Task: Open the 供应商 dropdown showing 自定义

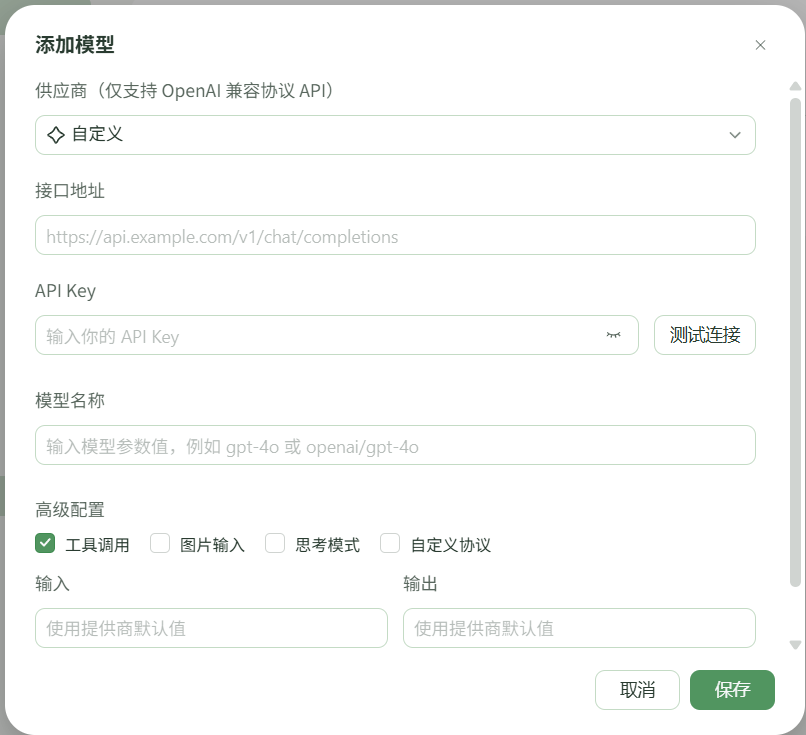Action: pos(395,135)
